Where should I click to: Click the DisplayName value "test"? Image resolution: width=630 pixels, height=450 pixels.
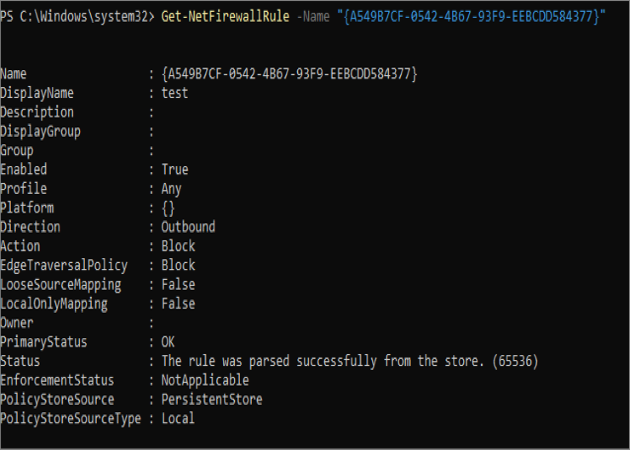(174, 93)
